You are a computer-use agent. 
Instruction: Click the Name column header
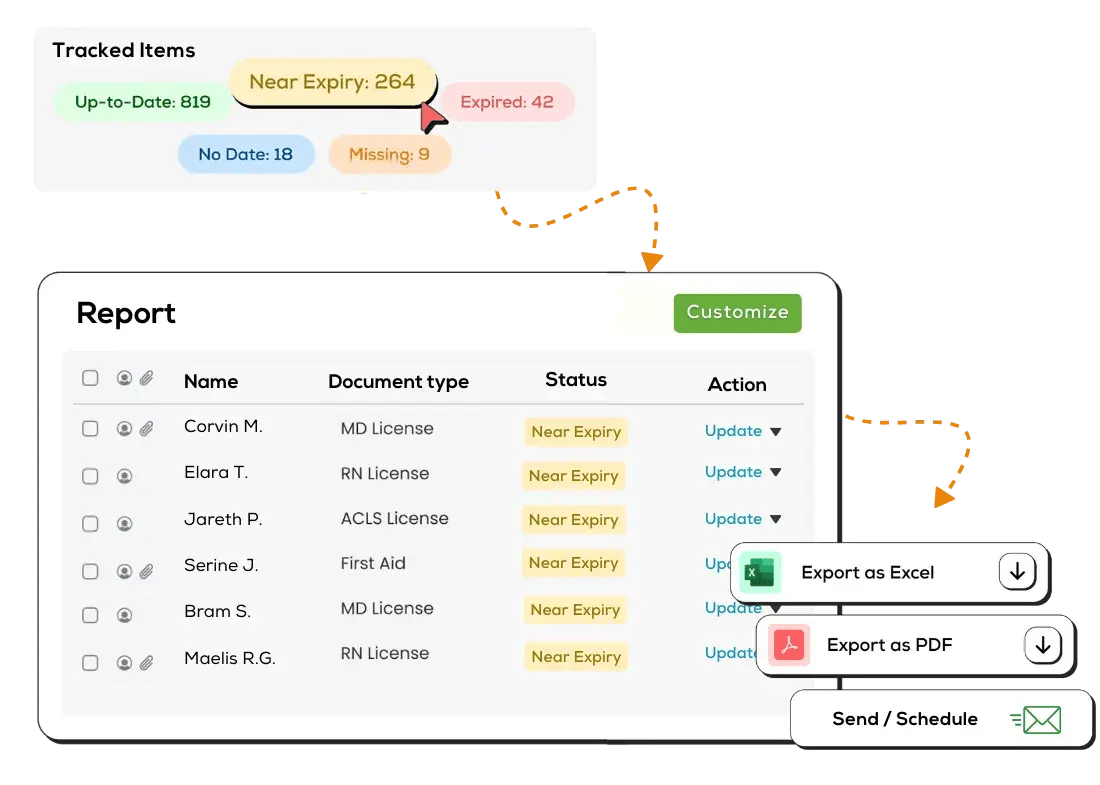[210, 382]
